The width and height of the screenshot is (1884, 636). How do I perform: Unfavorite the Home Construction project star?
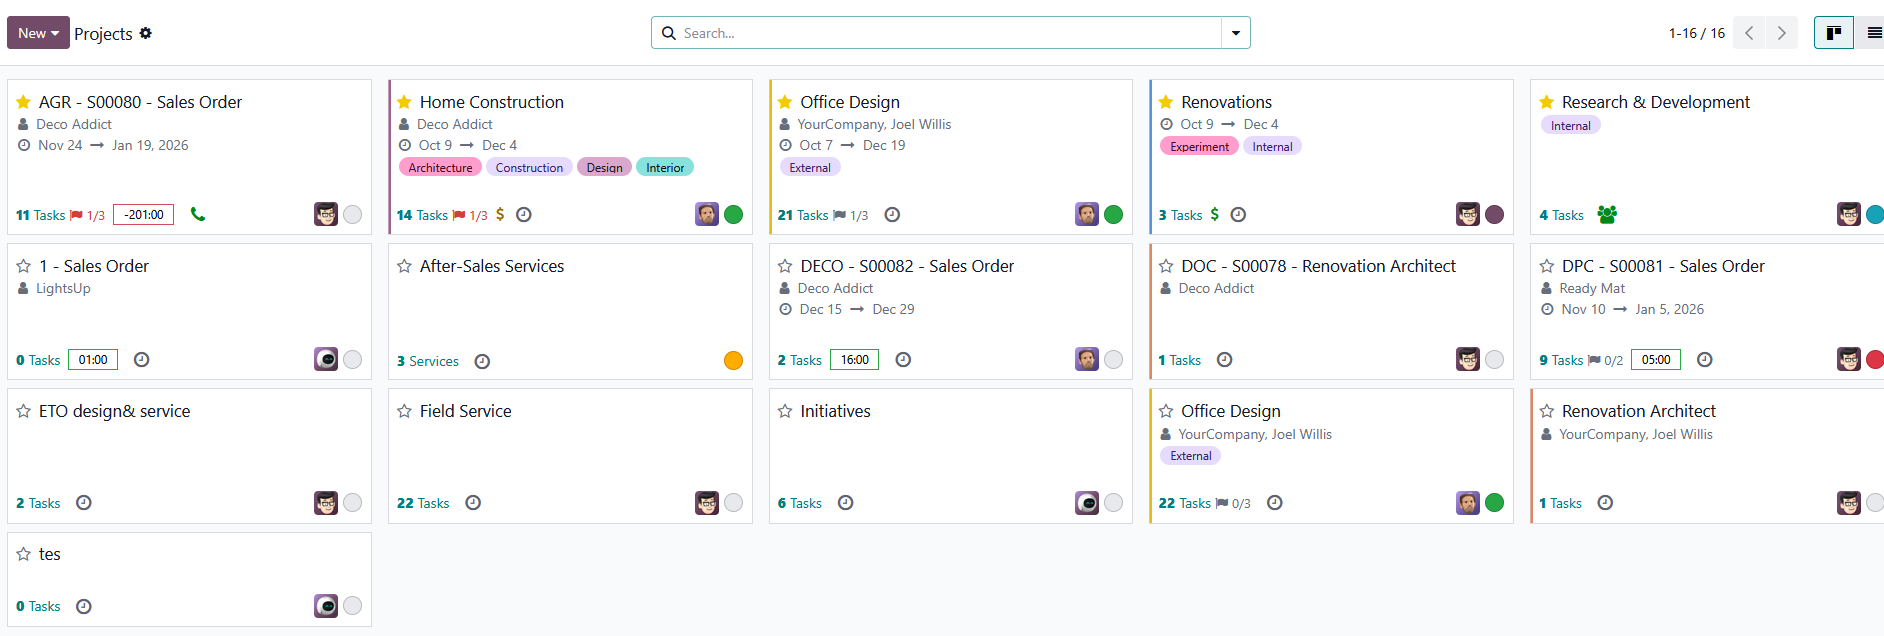click(x=404, y=102)
